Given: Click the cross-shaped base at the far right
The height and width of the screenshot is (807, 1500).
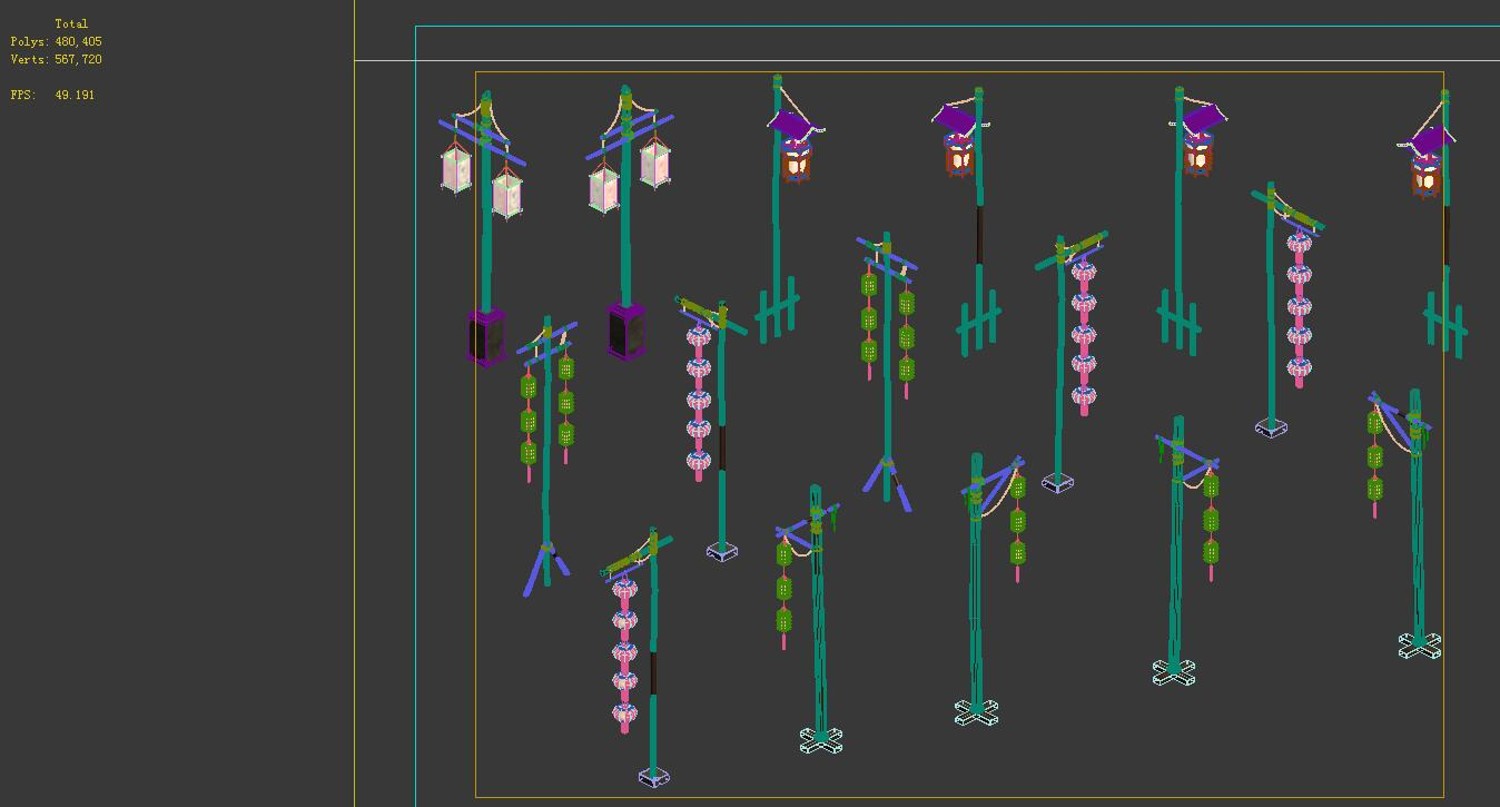Looking at the screenshot, I should [x=1420, y=646].
